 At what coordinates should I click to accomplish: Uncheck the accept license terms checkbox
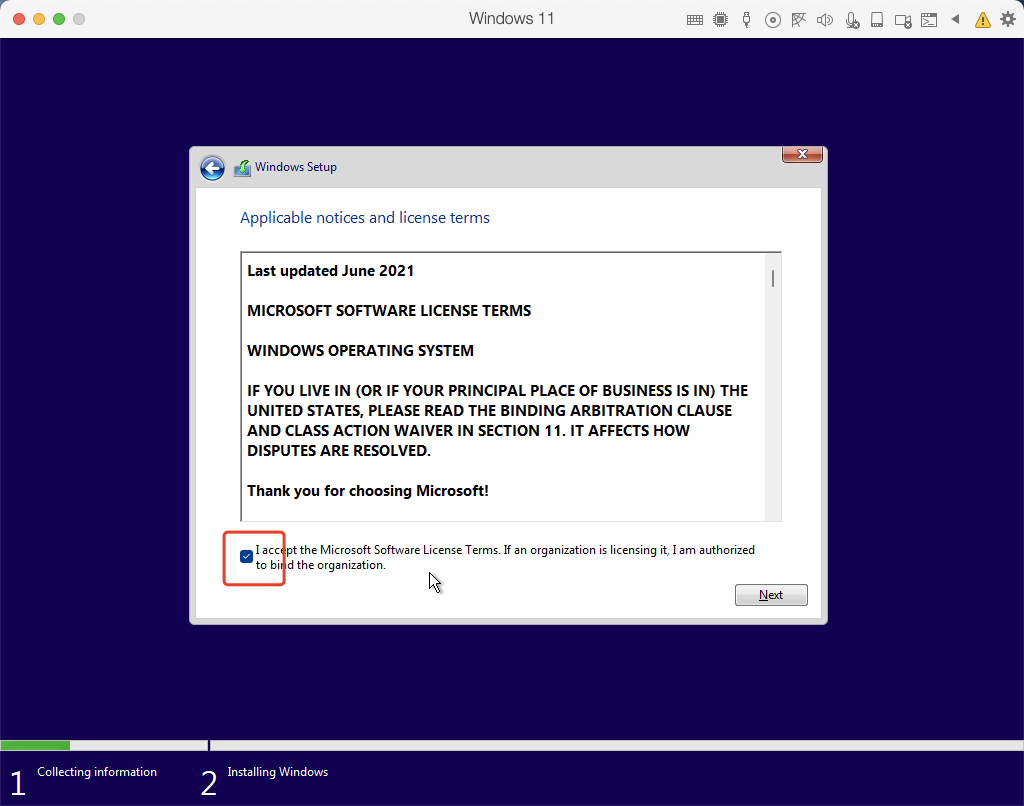(246, 556)
